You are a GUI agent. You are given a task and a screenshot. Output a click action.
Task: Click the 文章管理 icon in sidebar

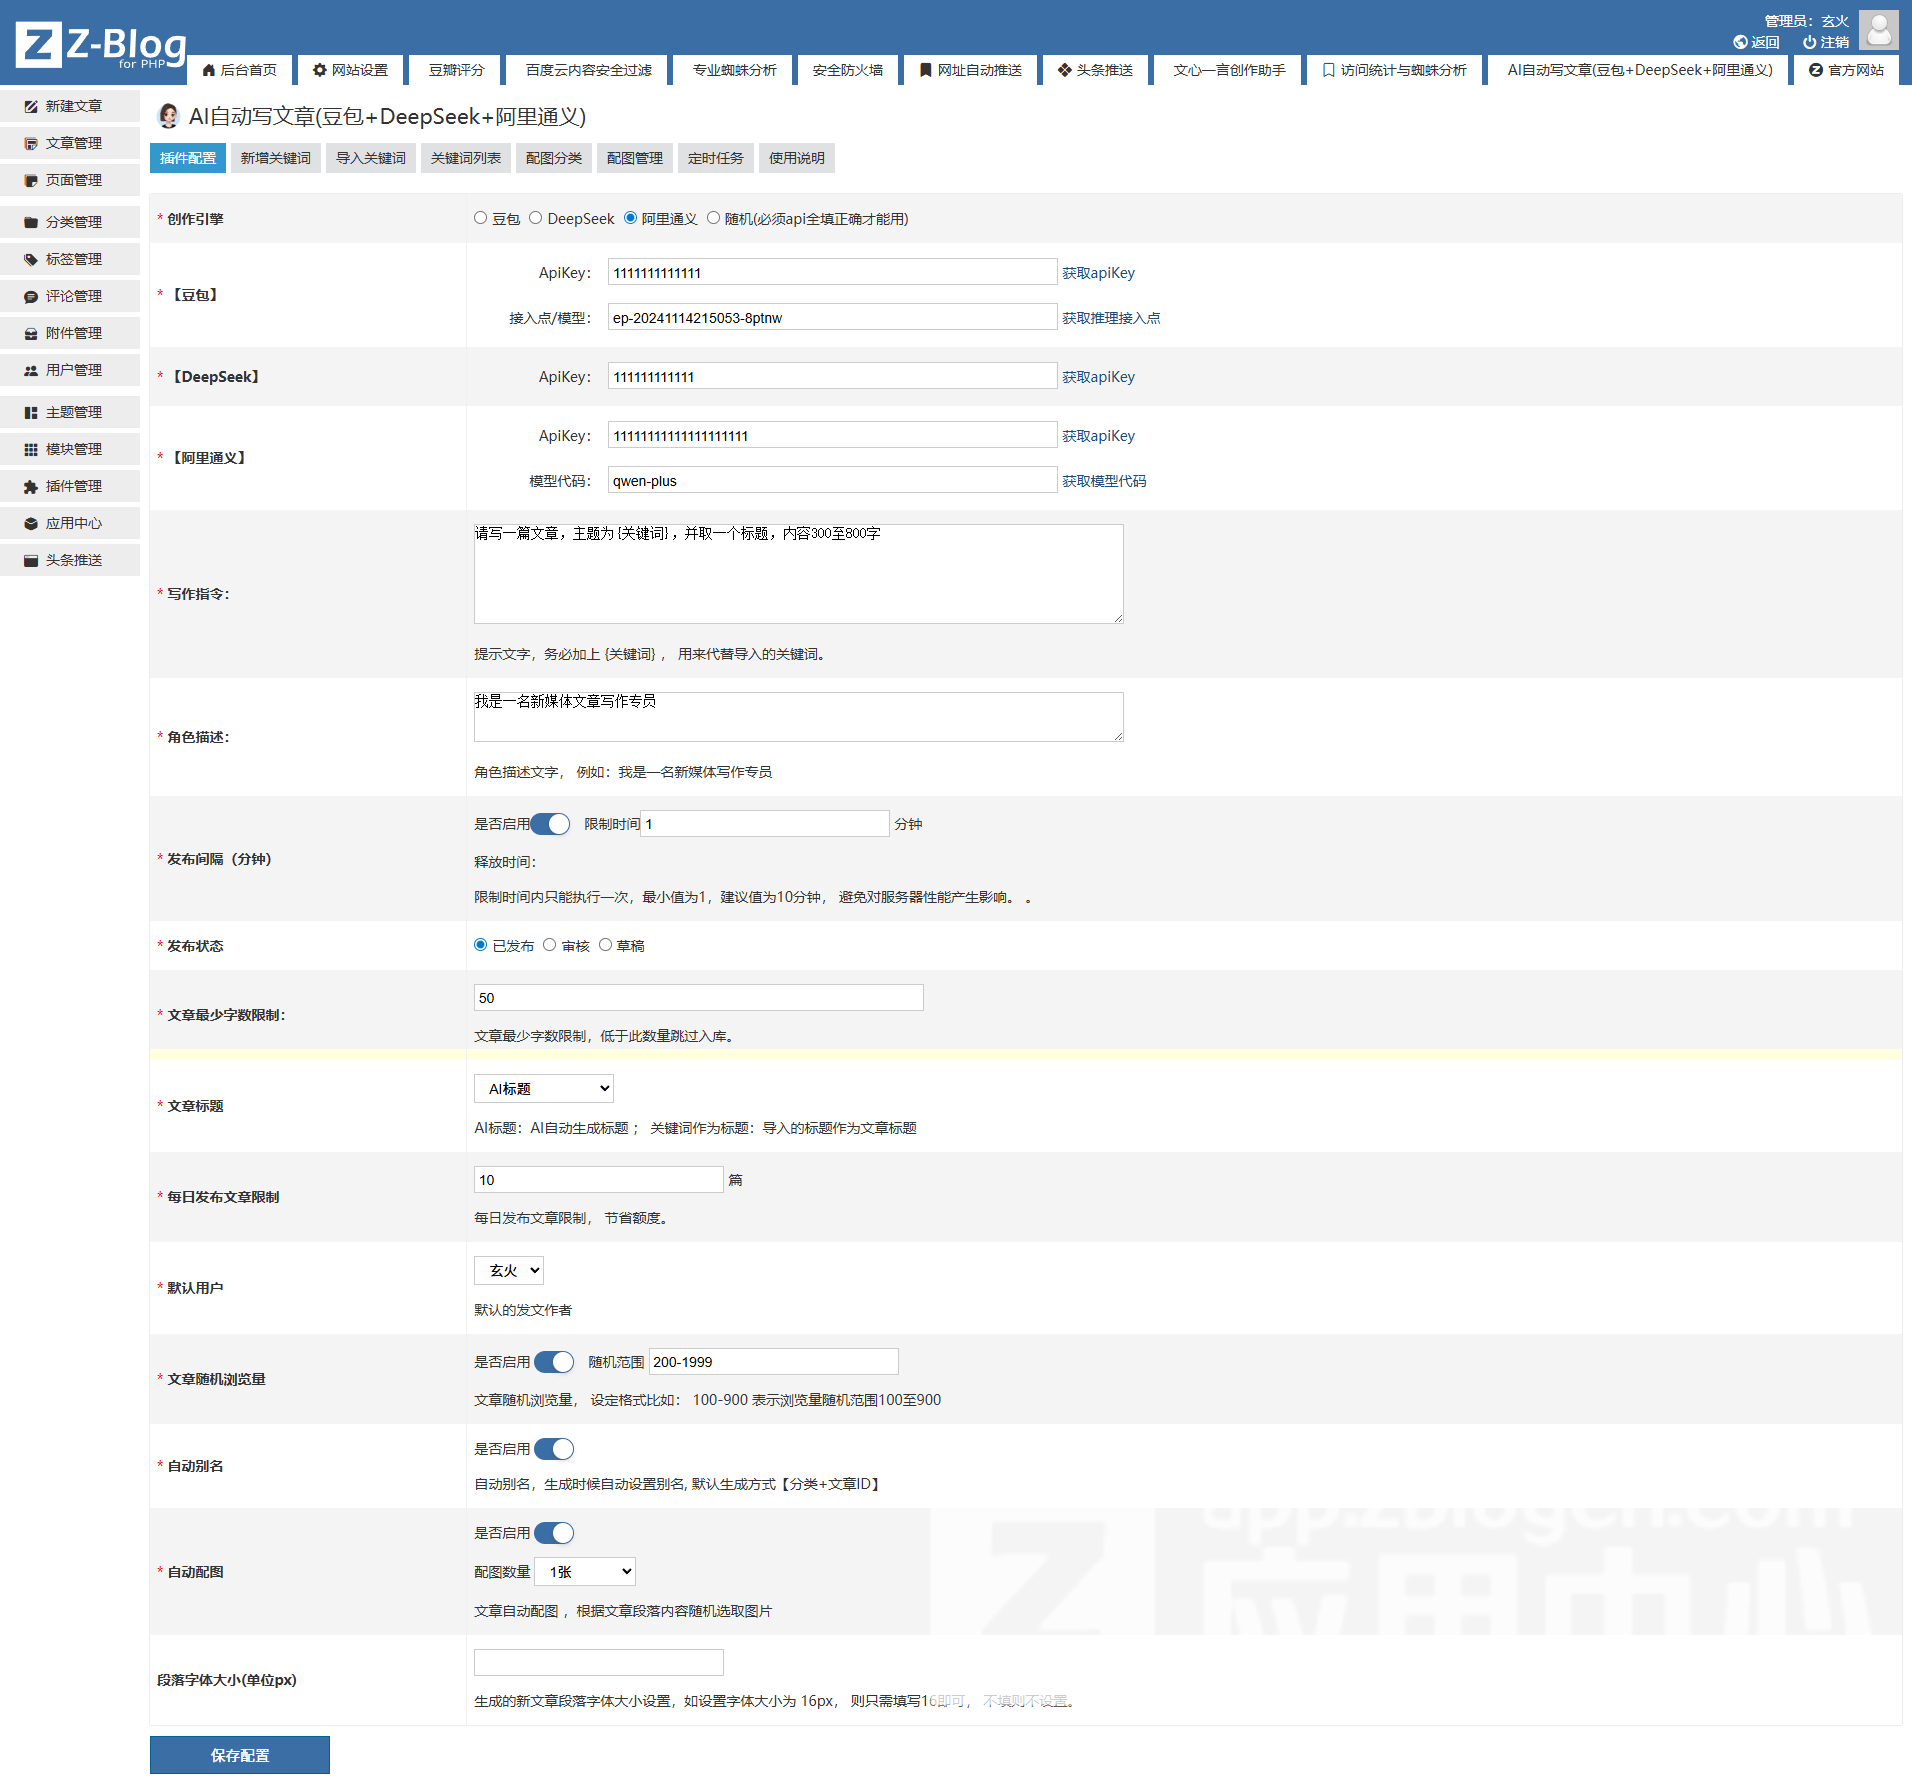click(x=31, y=143)
